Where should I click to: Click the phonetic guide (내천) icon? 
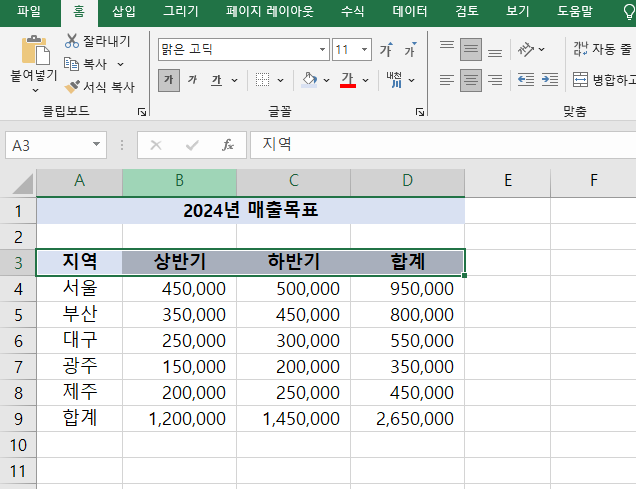(394, 80)
